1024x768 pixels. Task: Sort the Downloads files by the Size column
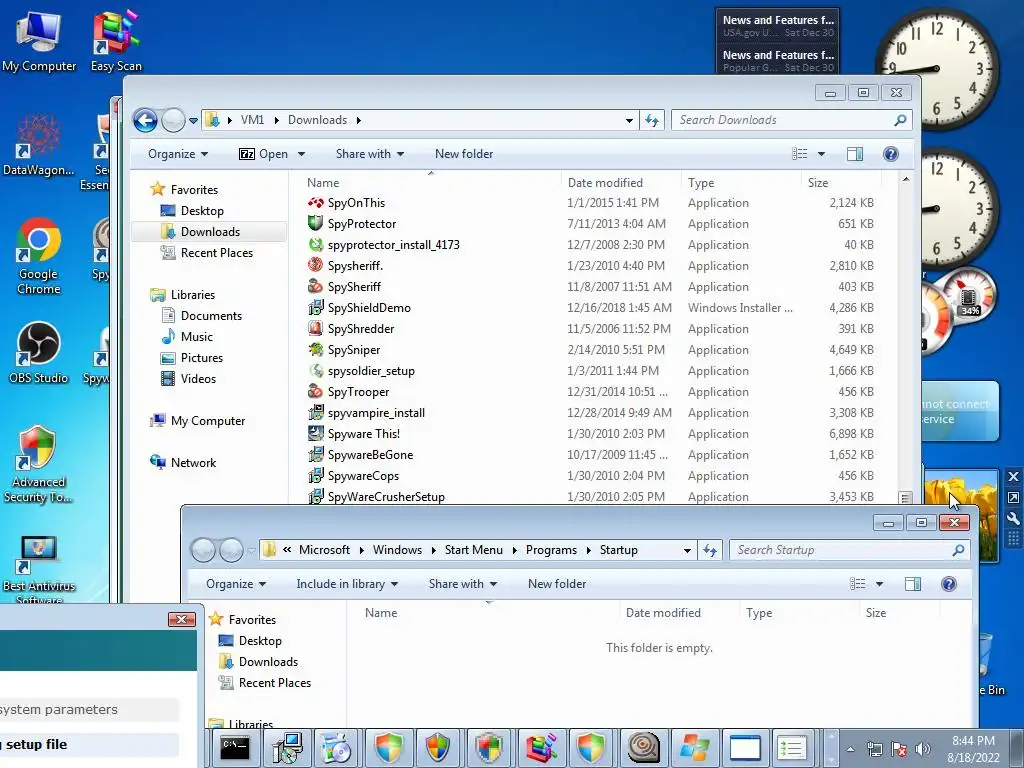click(x=818, y=183)
